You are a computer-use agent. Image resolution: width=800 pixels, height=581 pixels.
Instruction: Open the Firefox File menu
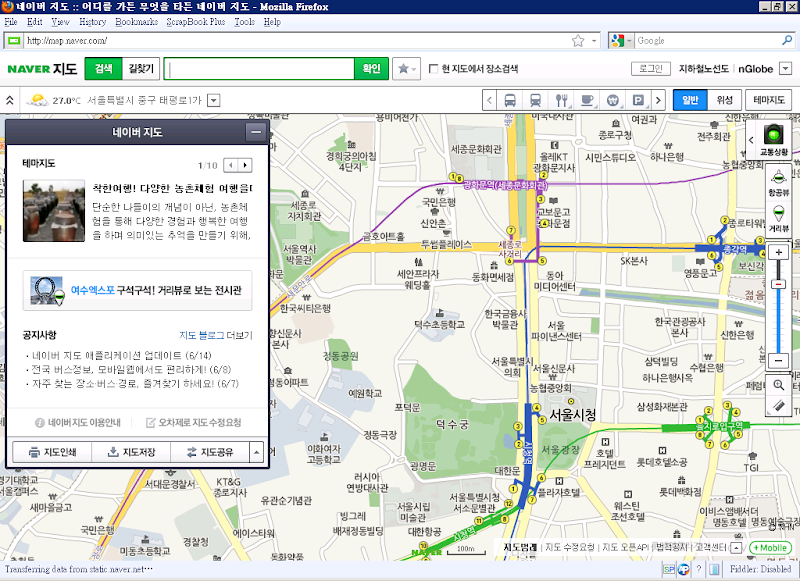click(x=11, y=22)
